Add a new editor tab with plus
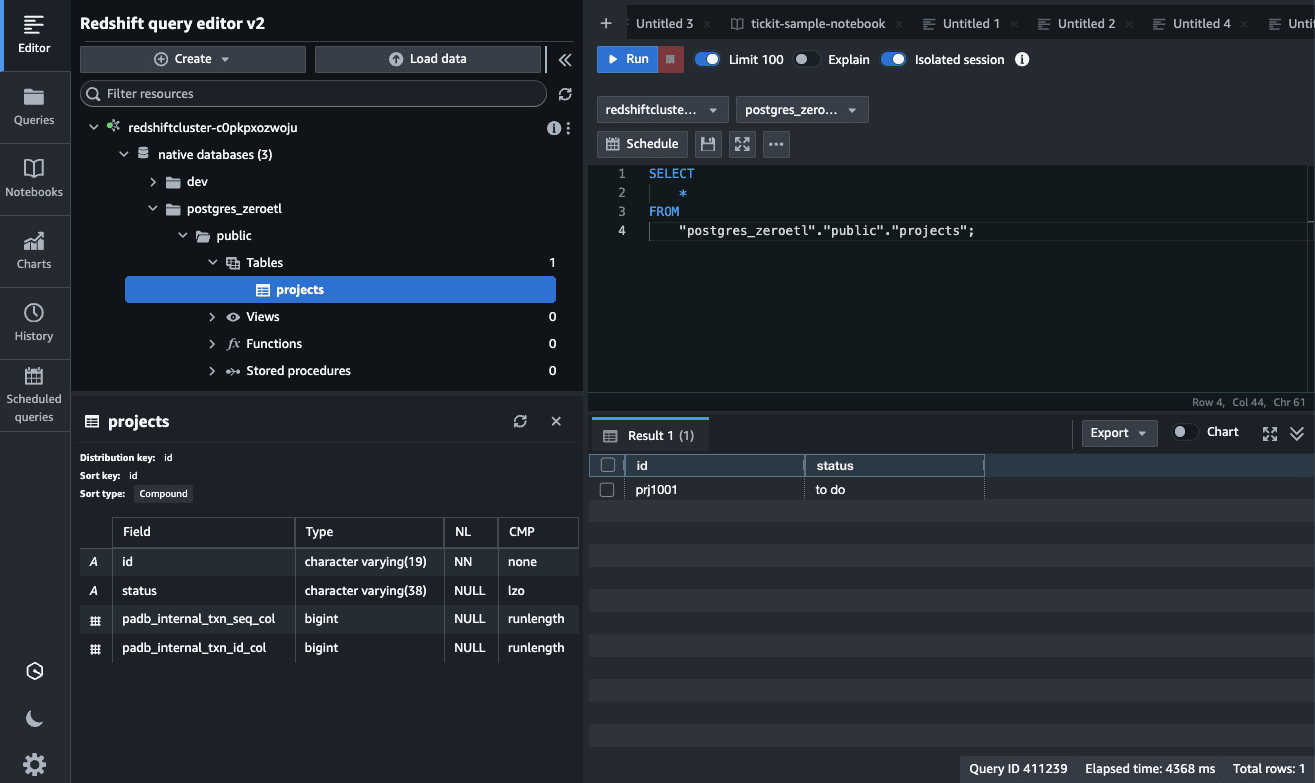Image resolution: width=1315 pixels, height=783 pixels. coord(606,23)
